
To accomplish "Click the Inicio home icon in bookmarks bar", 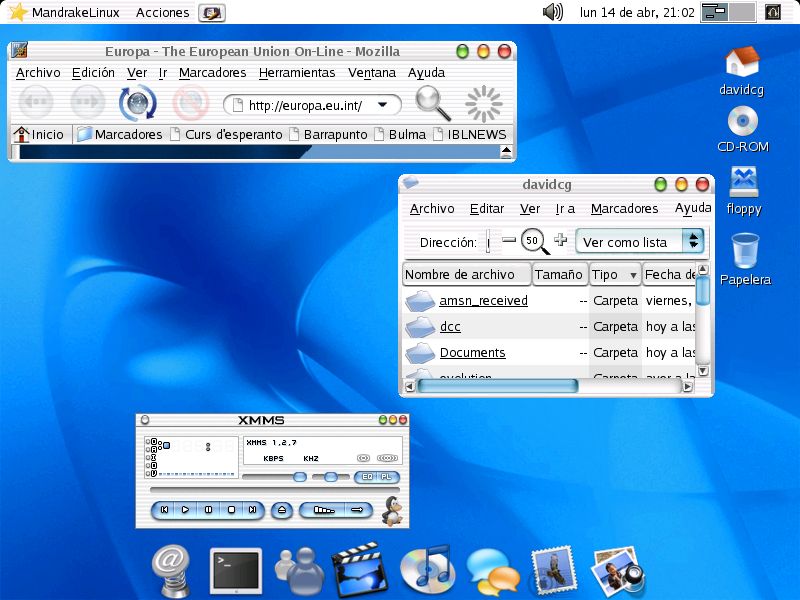I will pos(21,135).
